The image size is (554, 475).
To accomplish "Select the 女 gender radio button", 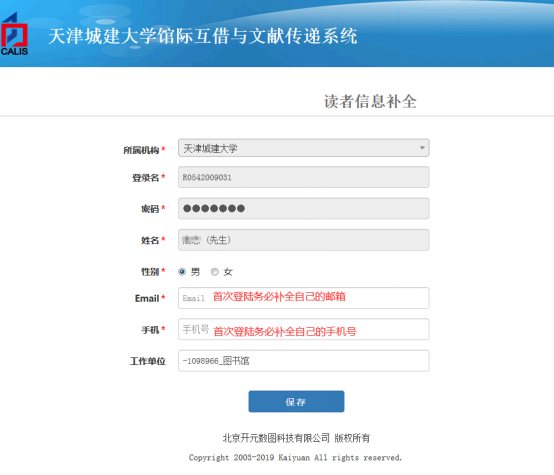I will pyautogui.click(x=214, y=272).
